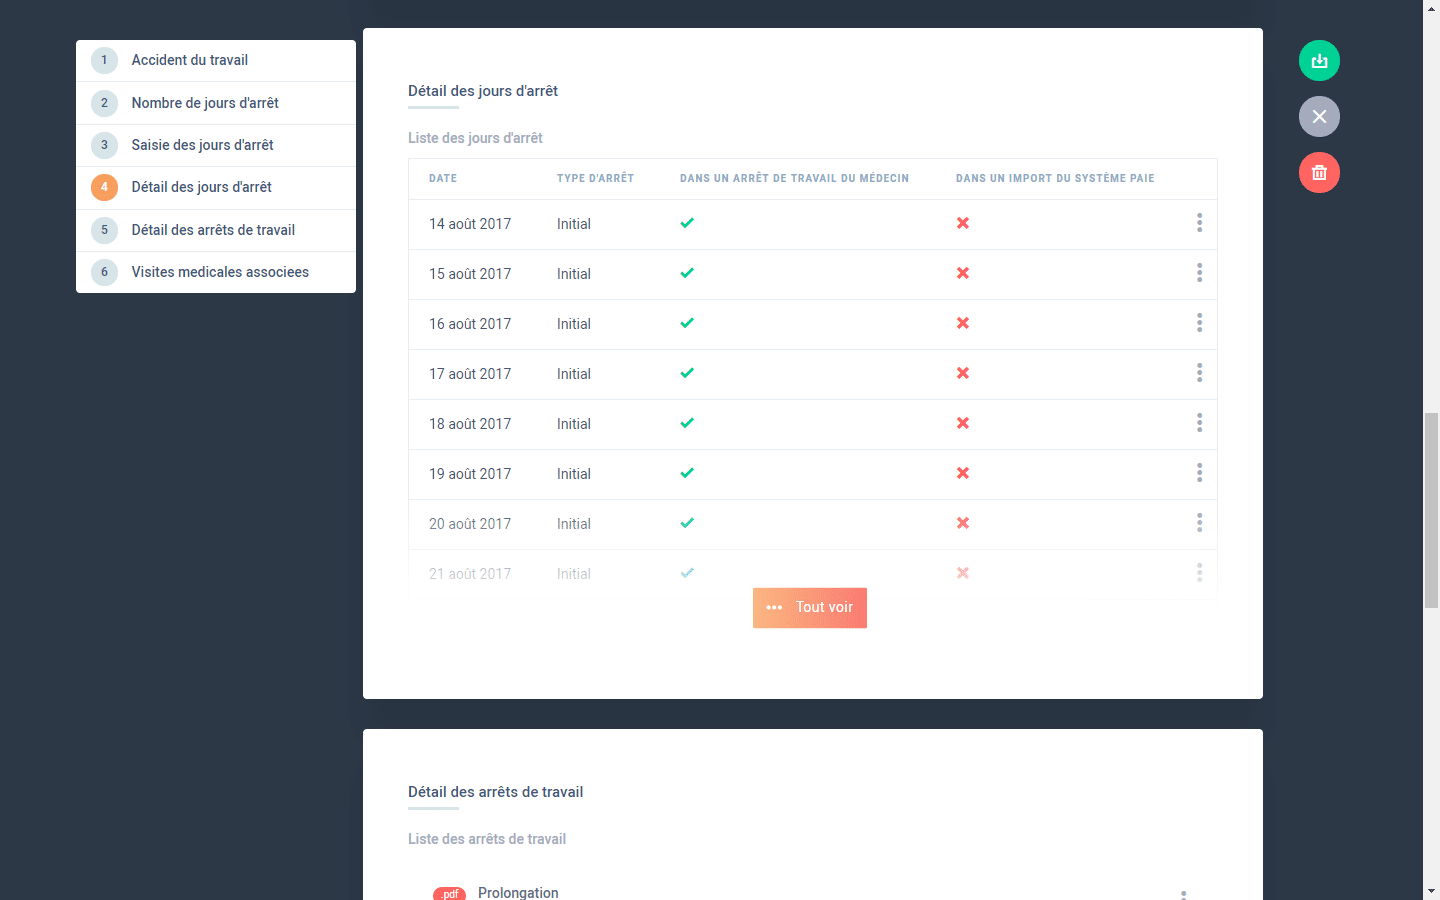Click the pdf badge next to Prolongation

click(x=449, y=894)
